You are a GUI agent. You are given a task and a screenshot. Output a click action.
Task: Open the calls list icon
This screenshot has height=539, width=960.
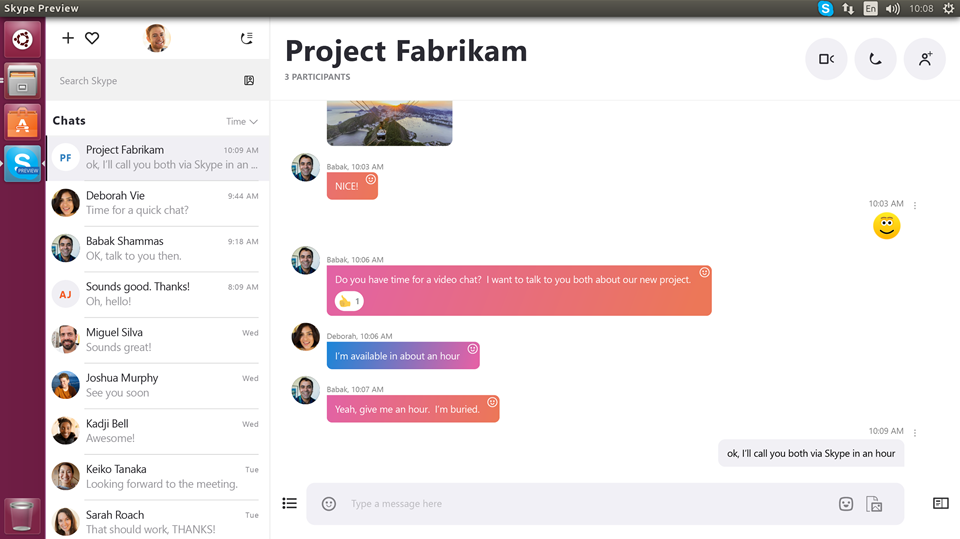(x=246, y=39)
